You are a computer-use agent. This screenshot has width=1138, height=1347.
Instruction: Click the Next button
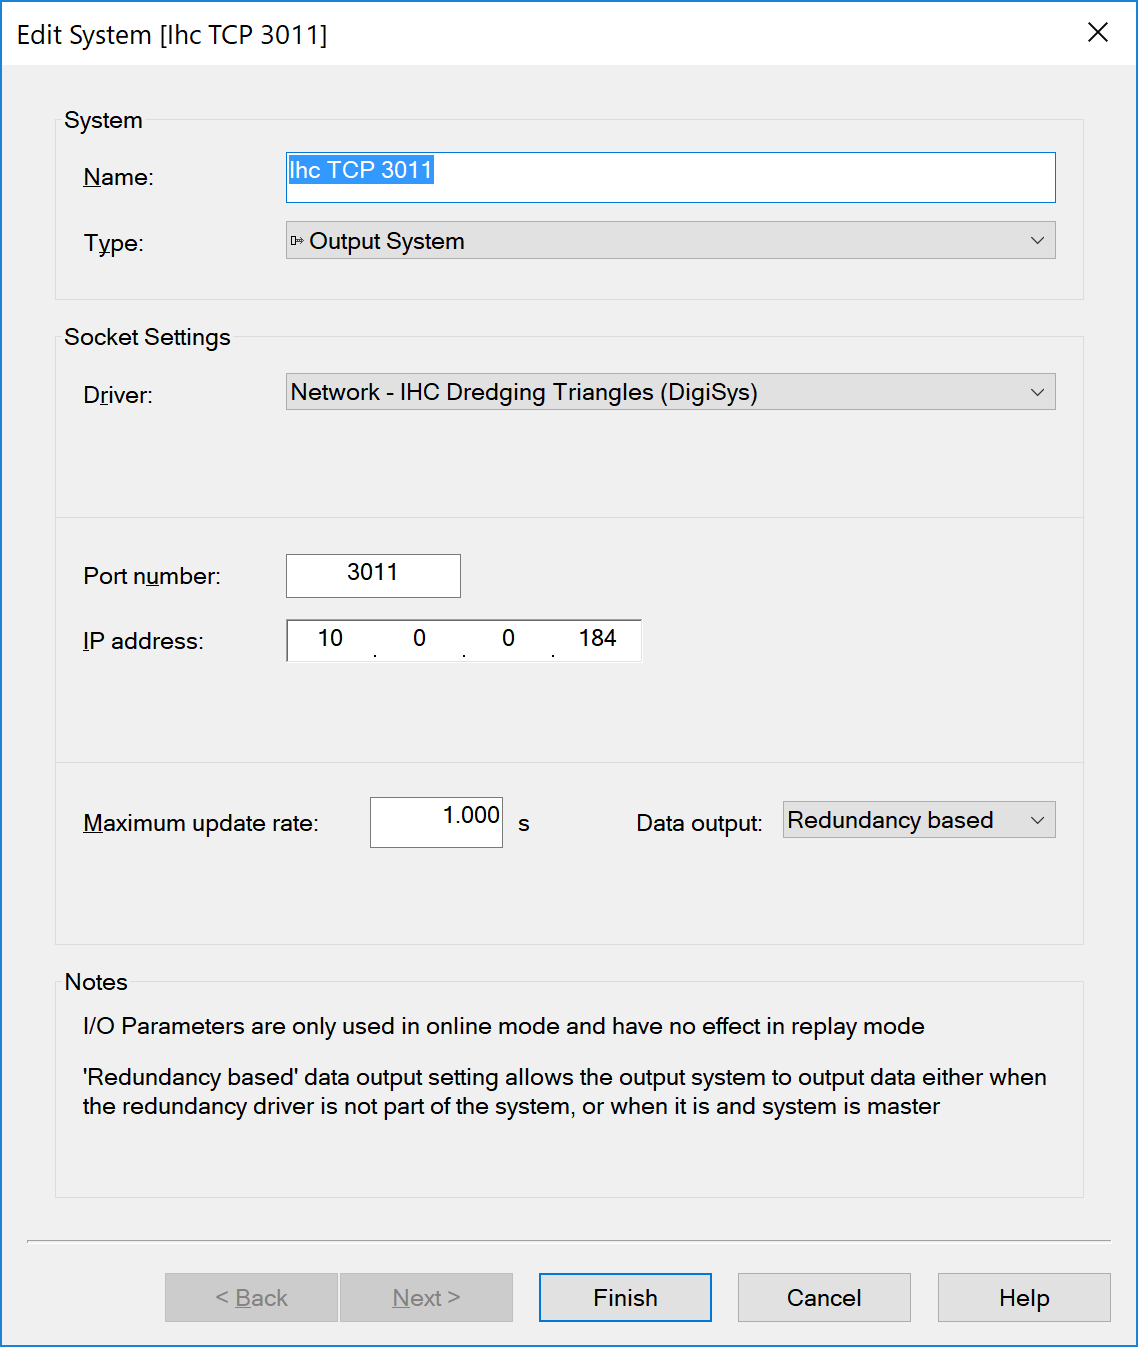point(426,1297)
